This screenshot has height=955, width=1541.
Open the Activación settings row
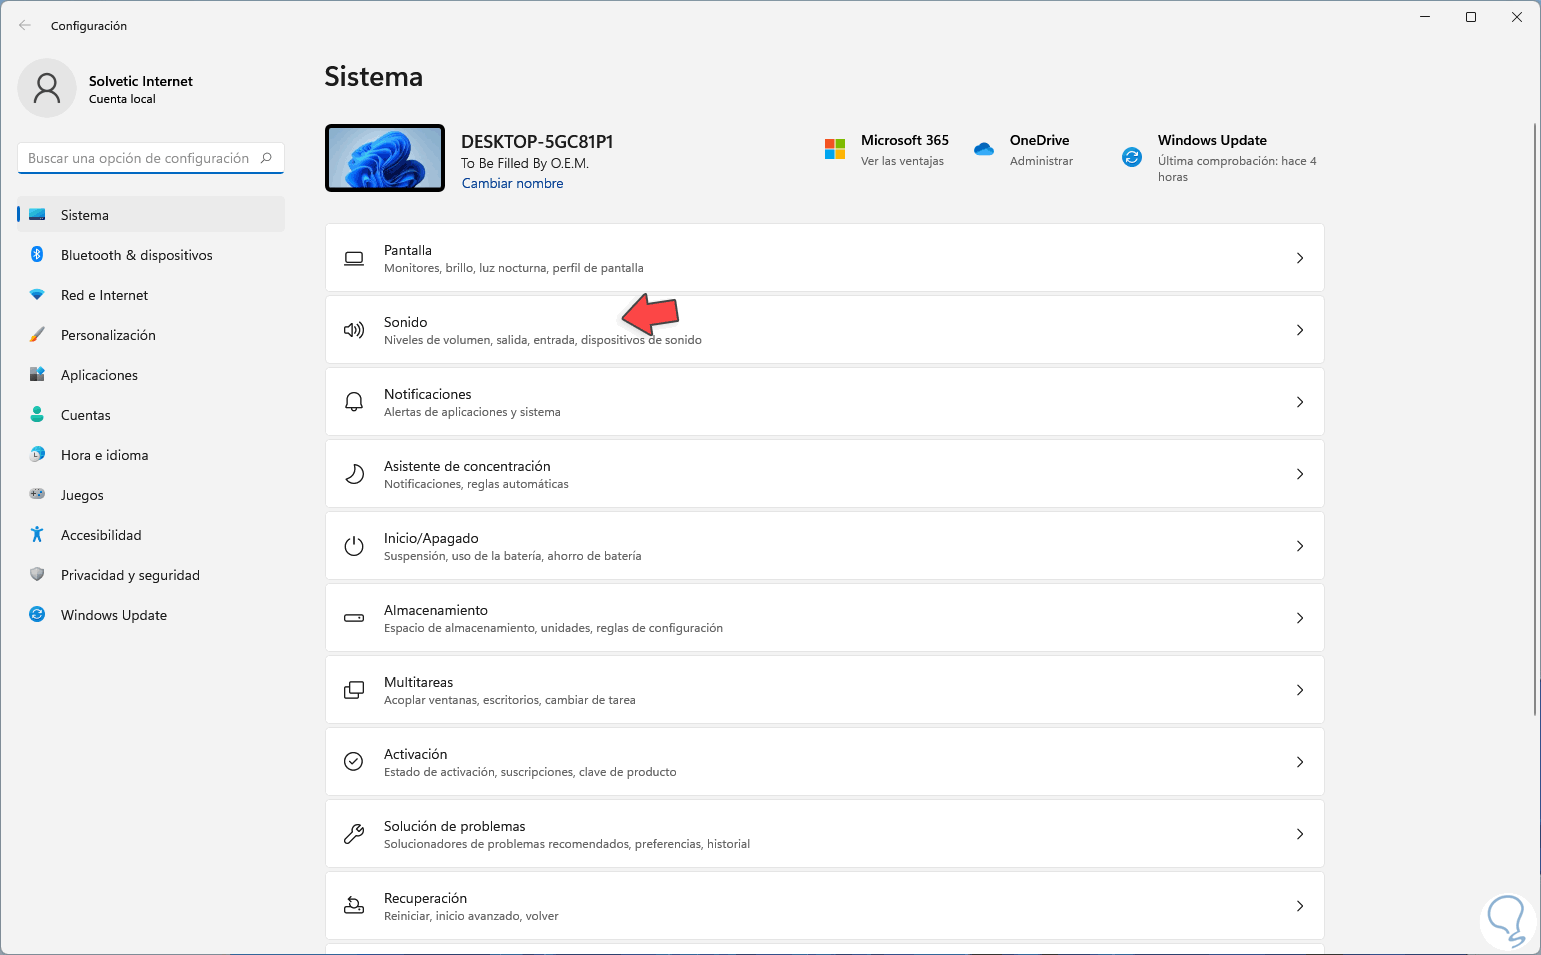click(x=824, y=762)
